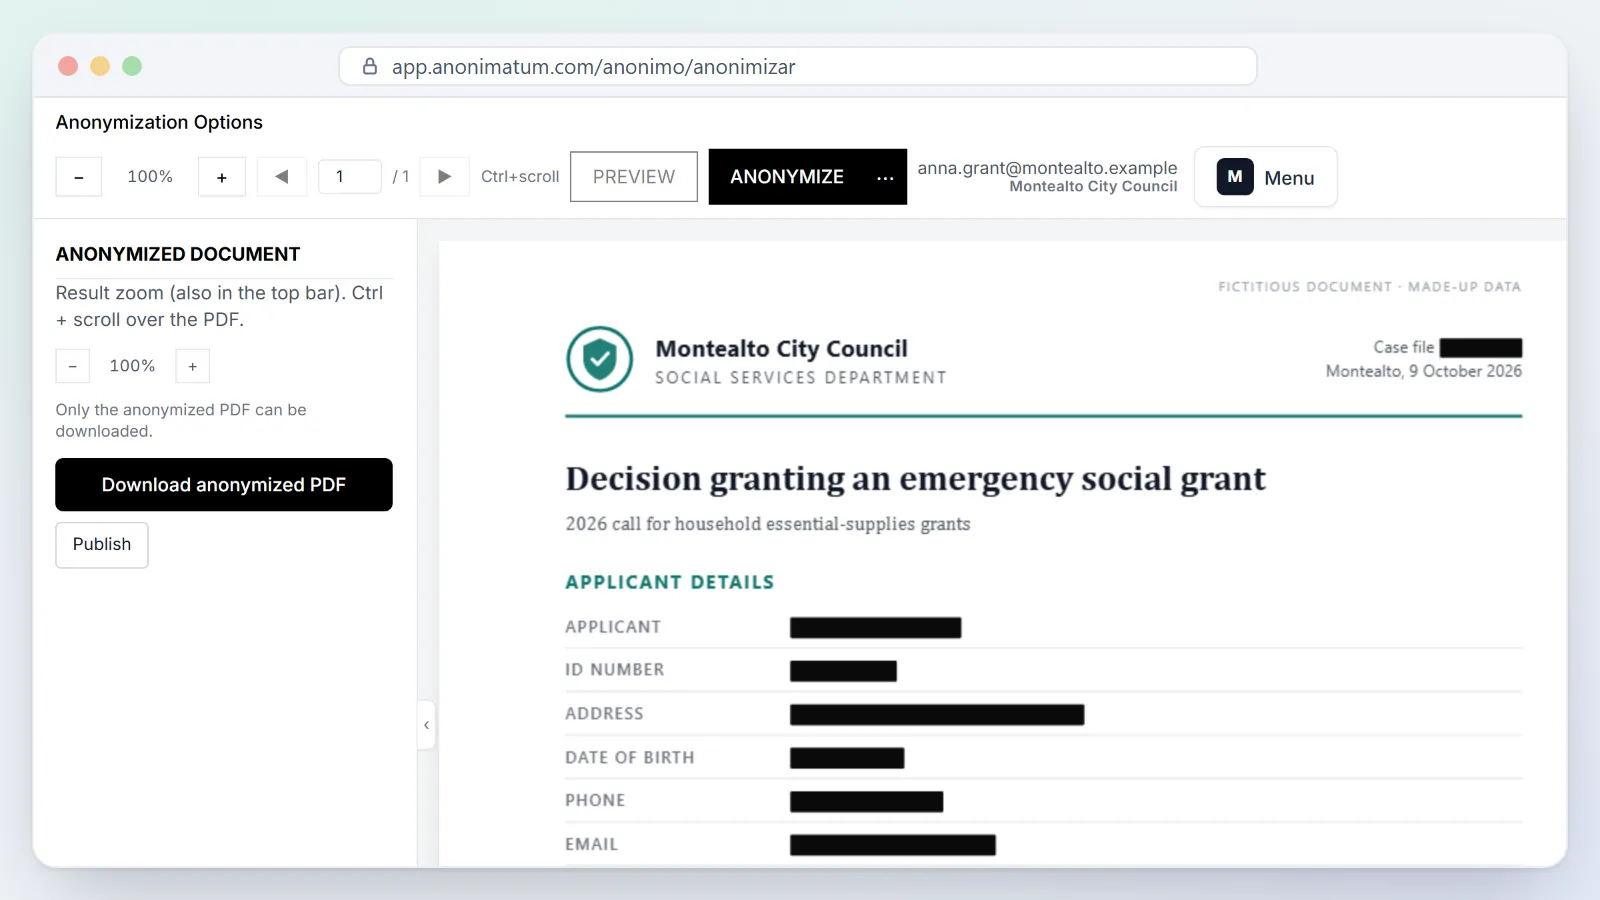Collapse the left sidebar chevron
1600x900 pixels.
click(426, 725)
